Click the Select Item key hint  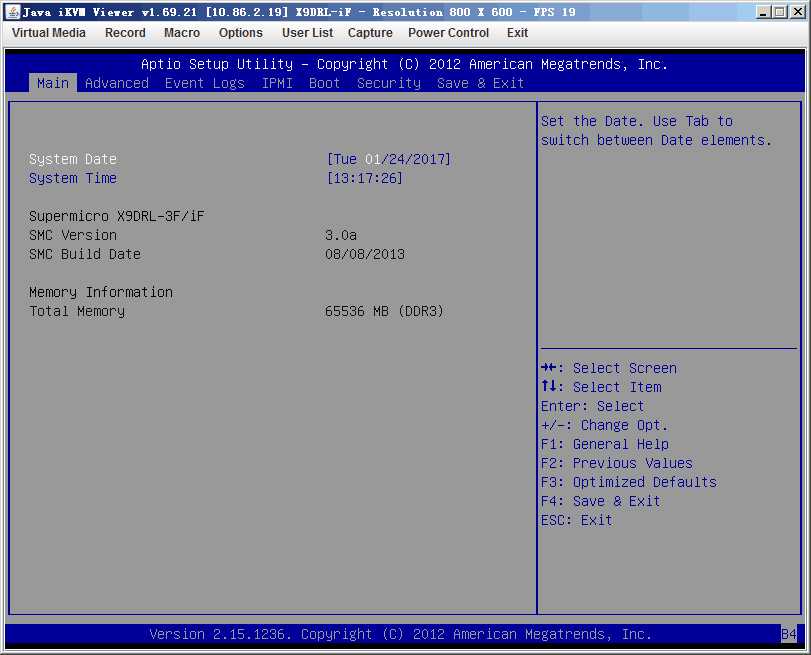click(601, 388)
